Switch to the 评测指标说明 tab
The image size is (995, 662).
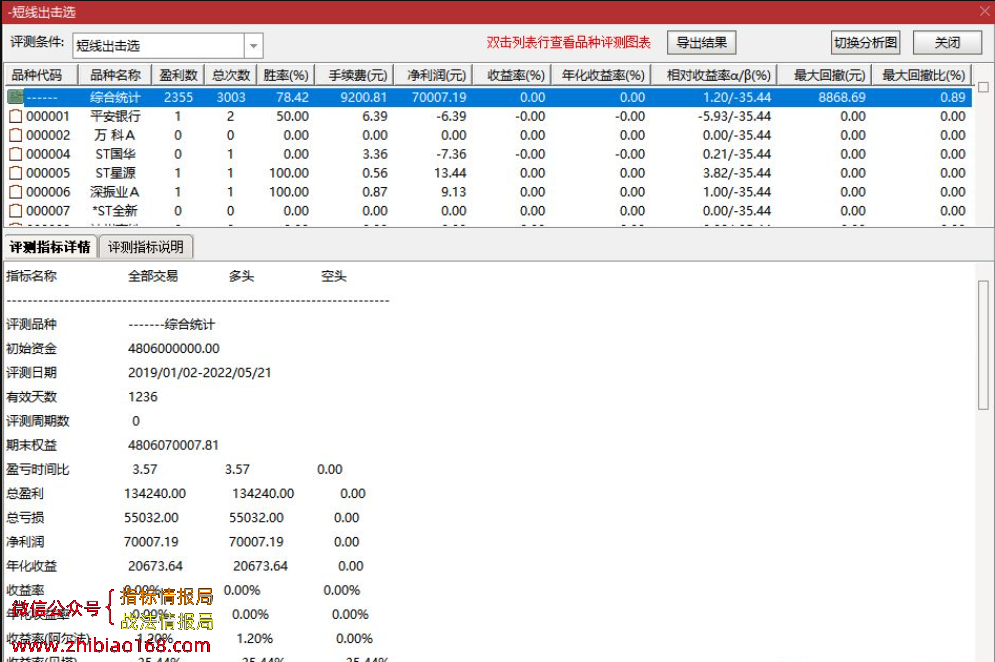146,247
